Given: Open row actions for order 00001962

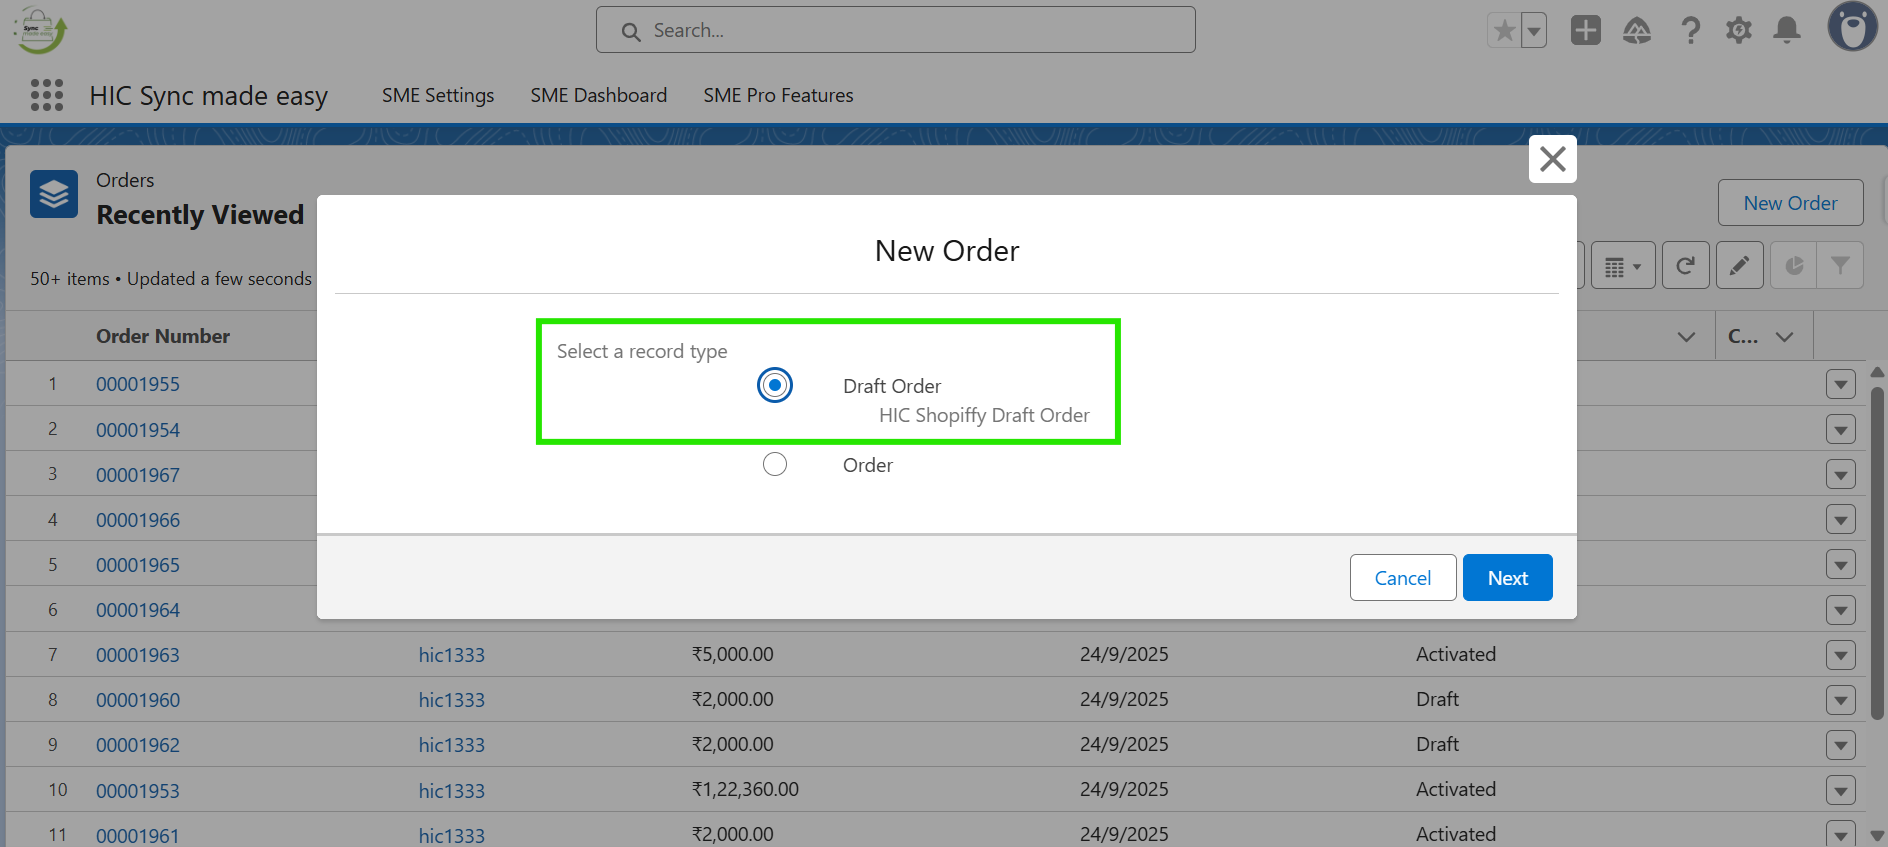Looking at the screenshot, I should (x=1841, y=745).
